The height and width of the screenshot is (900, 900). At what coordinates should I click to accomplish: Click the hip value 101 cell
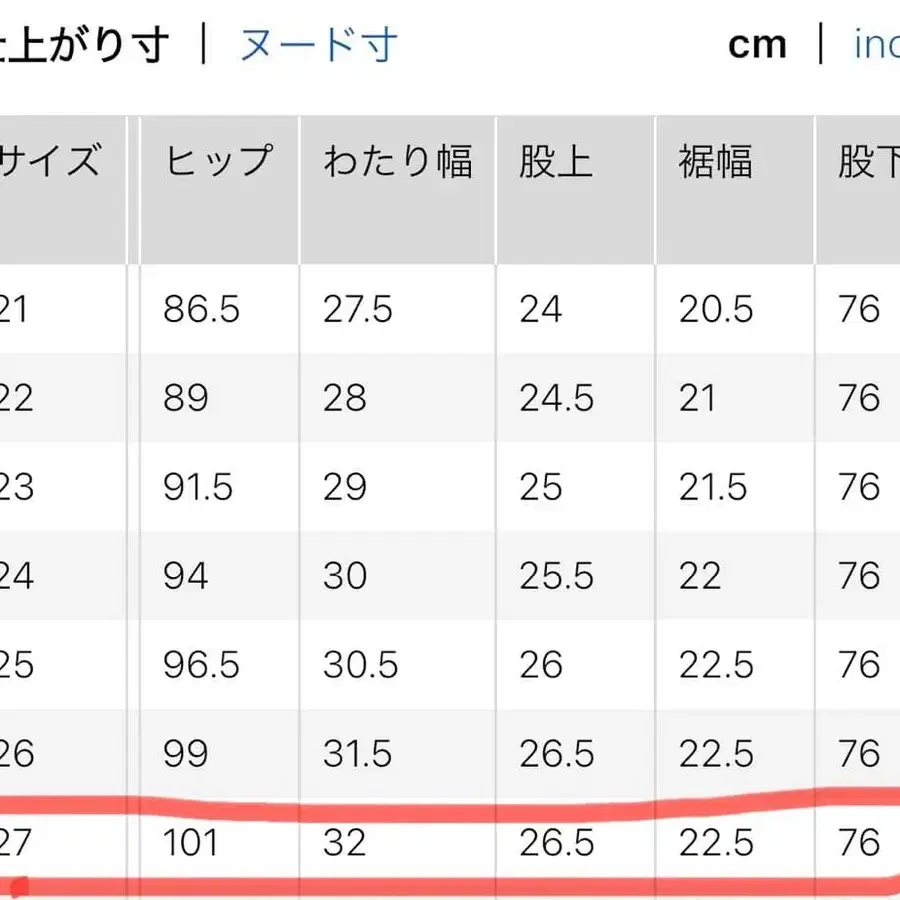[x=193, y=843]
